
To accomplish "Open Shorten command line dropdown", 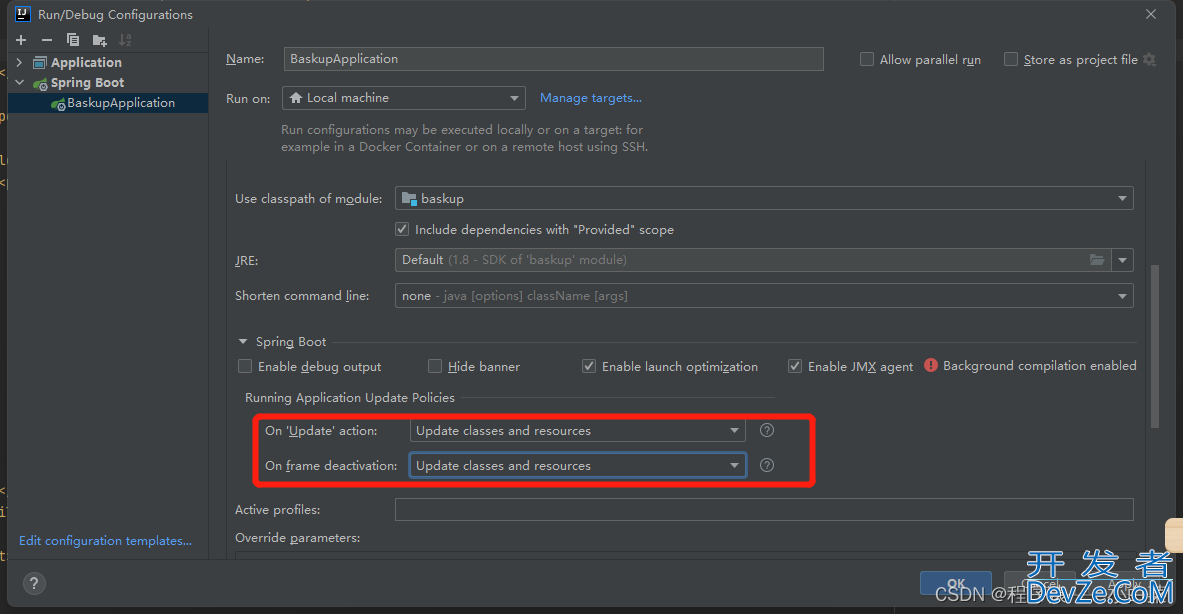I will tap(764, 296).
